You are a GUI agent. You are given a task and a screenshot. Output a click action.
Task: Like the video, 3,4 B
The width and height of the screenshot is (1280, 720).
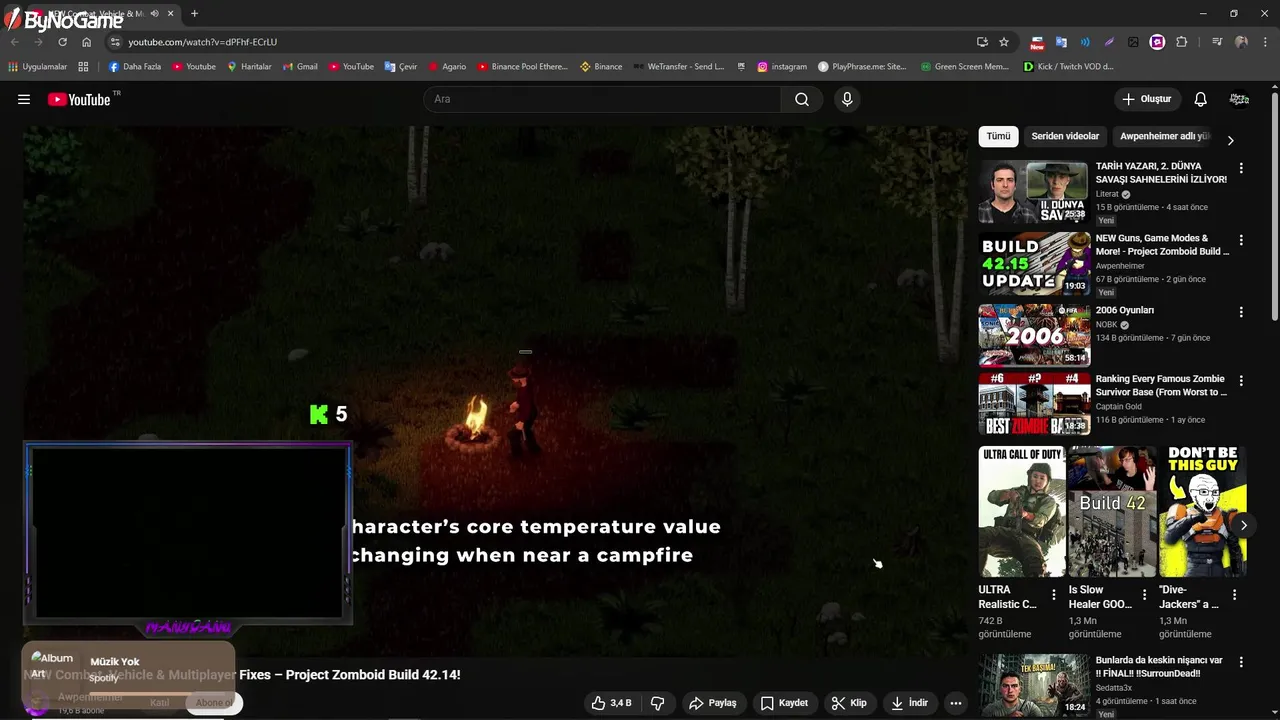coord(610,703)
